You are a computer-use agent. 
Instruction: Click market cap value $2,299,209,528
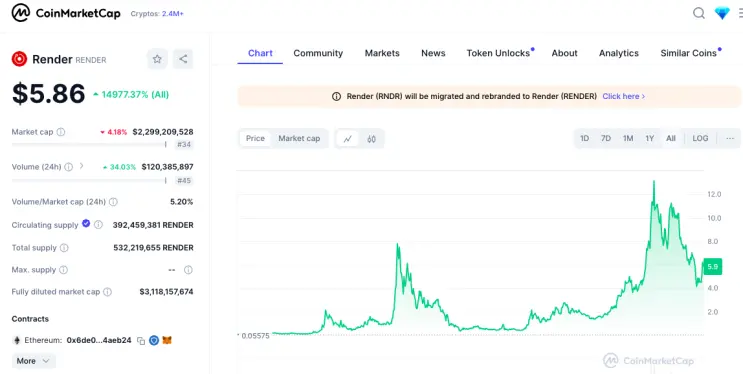pos(163,132)
